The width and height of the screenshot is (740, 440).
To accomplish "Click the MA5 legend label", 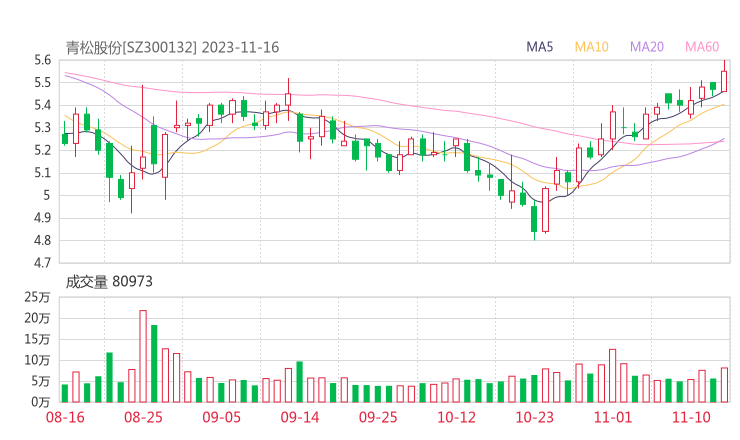I will tap(539, 47).
